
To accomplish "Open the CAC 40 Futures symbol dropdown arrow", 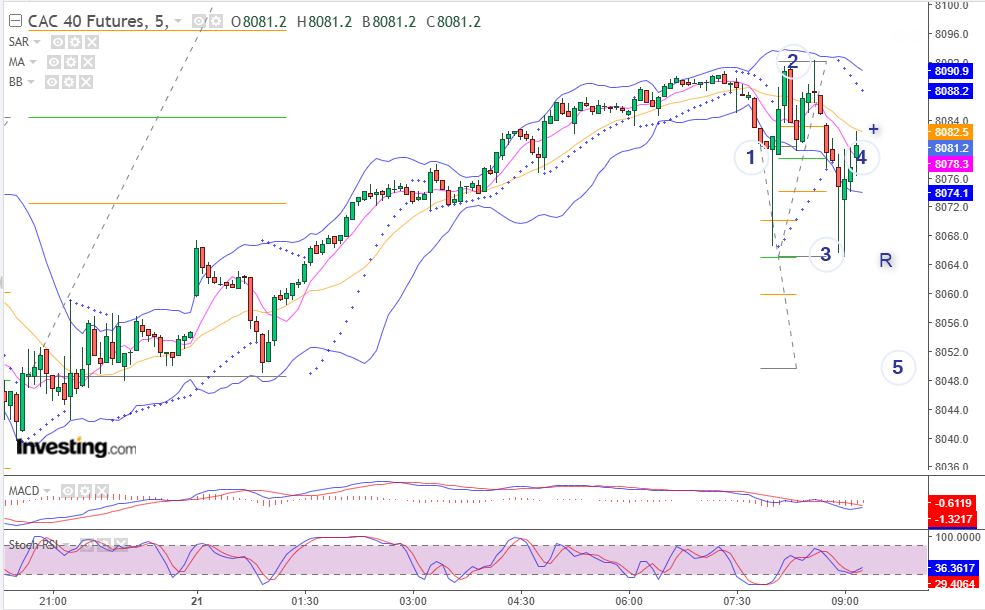I will 178,22.
